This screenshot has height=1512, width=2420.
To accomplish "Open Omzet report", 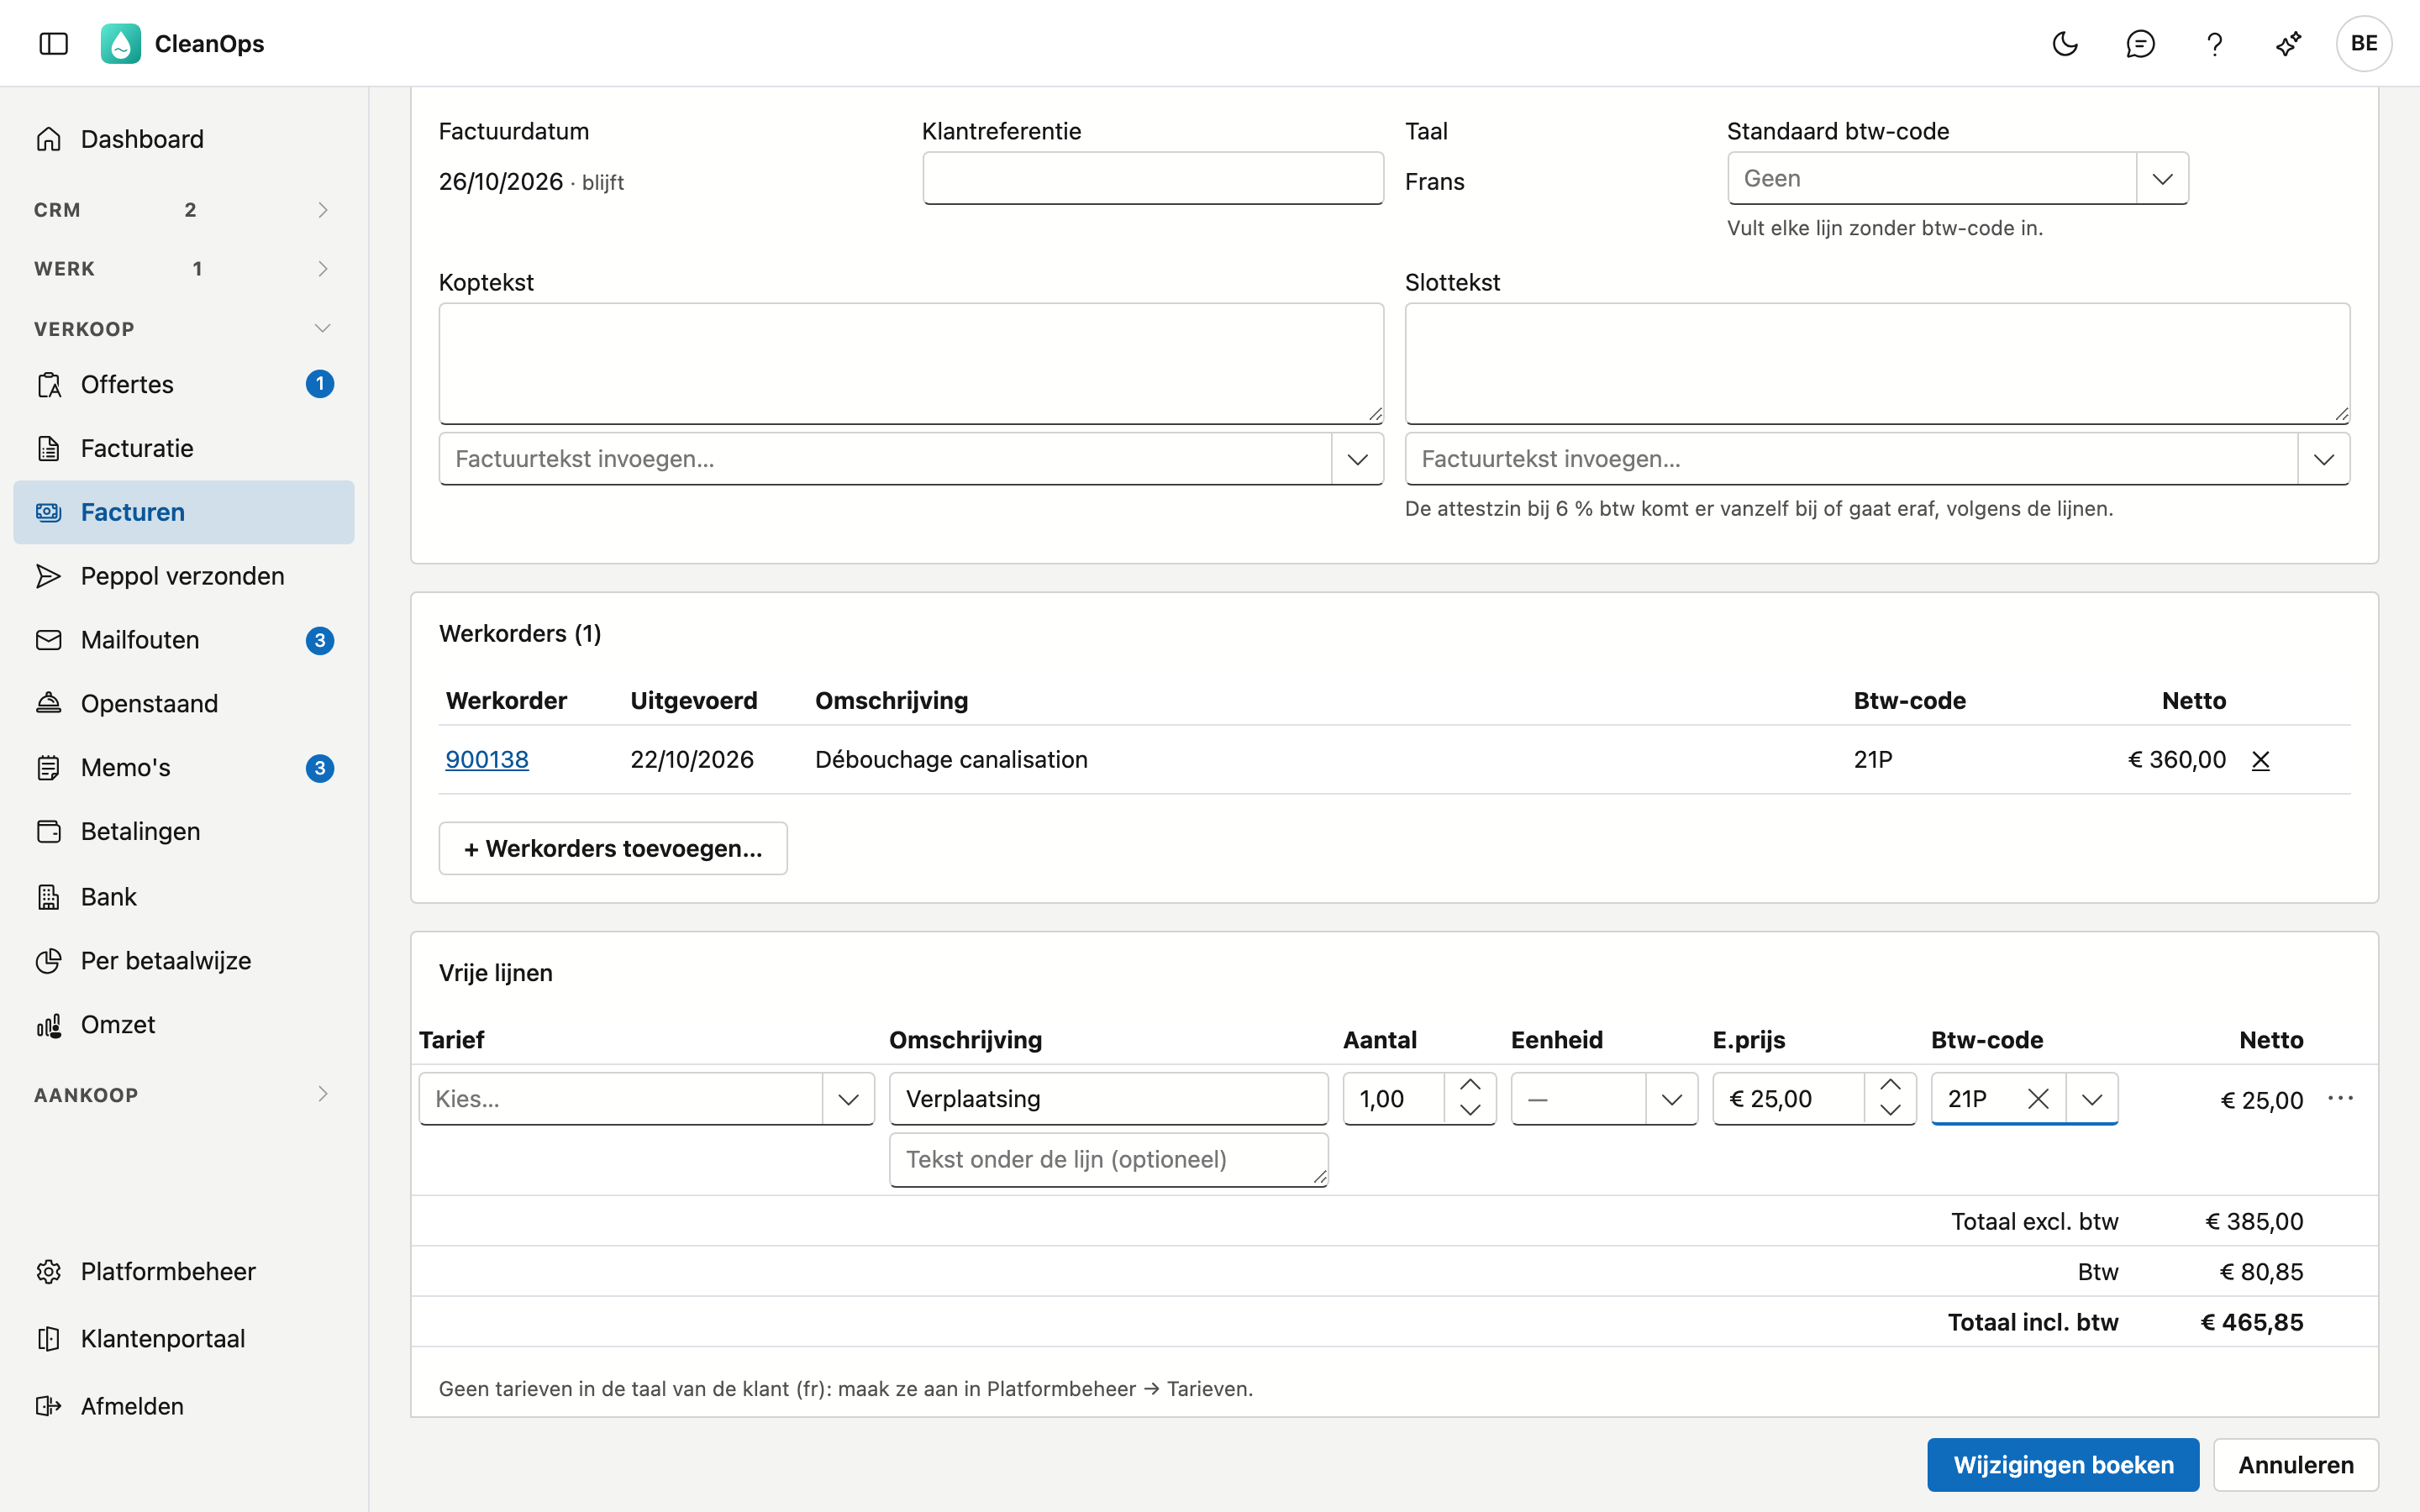I will coord(184,1025).
